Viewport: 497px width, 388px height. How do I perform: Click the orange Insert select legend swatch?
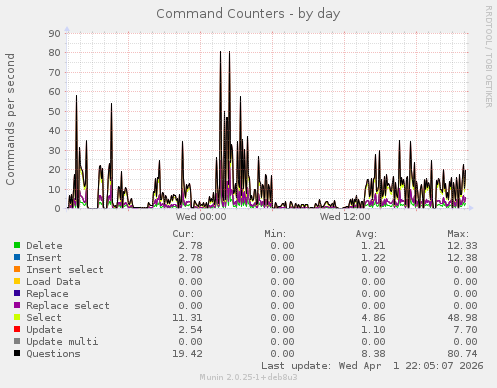click(17, 269)
